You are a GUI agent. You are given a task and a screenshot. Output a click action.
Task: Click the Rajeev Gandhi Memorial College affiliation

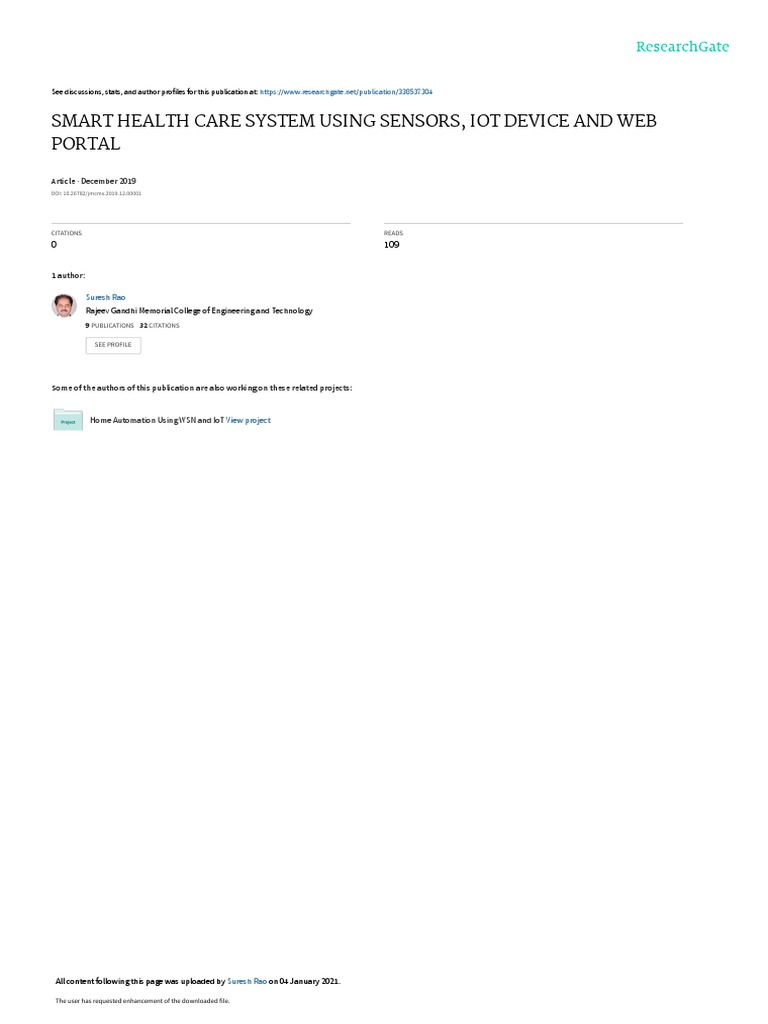[x=199, y=311]
